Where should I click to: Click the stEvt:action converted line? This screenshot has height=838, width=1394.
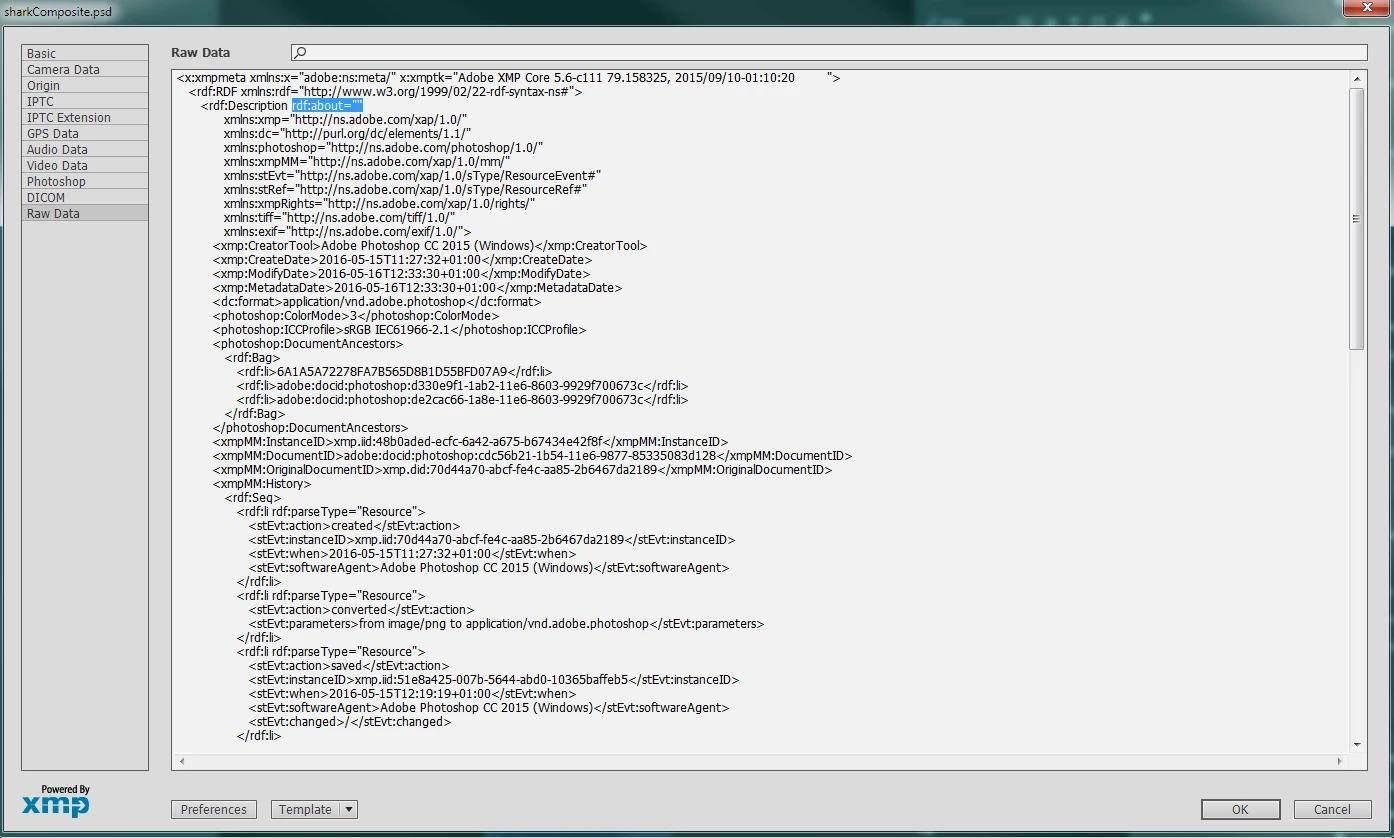[x=361, y=609]
